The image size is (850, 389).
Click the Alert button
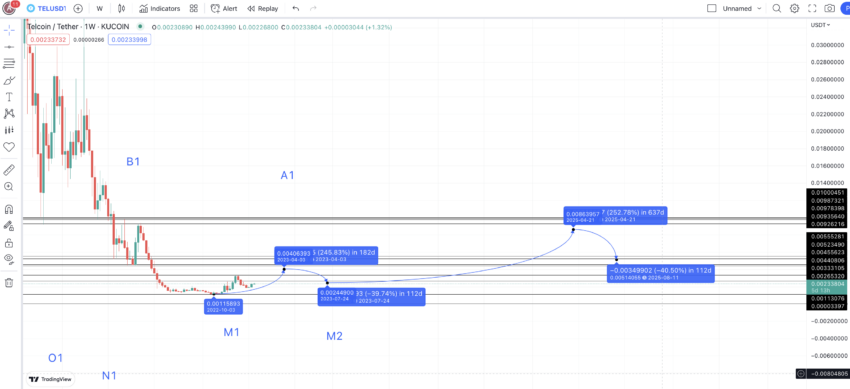tap(224, 9)
